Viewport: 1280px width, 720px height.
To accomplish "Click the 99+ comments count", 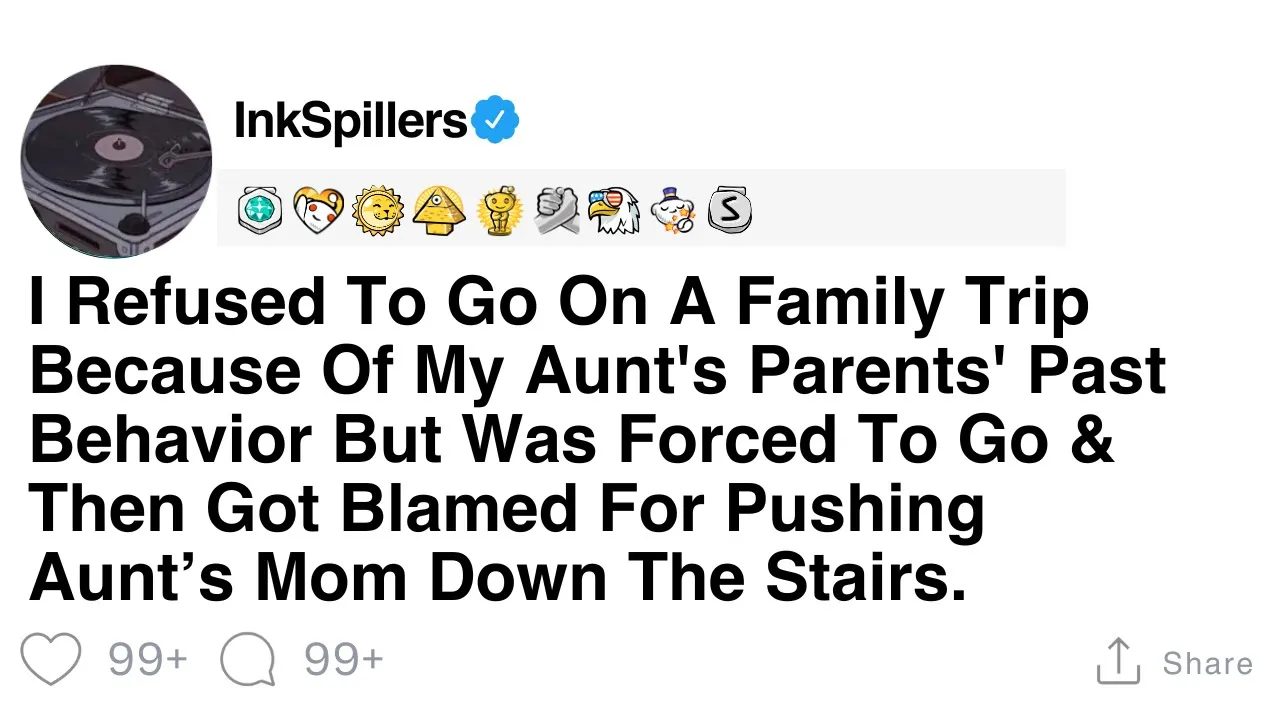I will (x=343, y=661).
